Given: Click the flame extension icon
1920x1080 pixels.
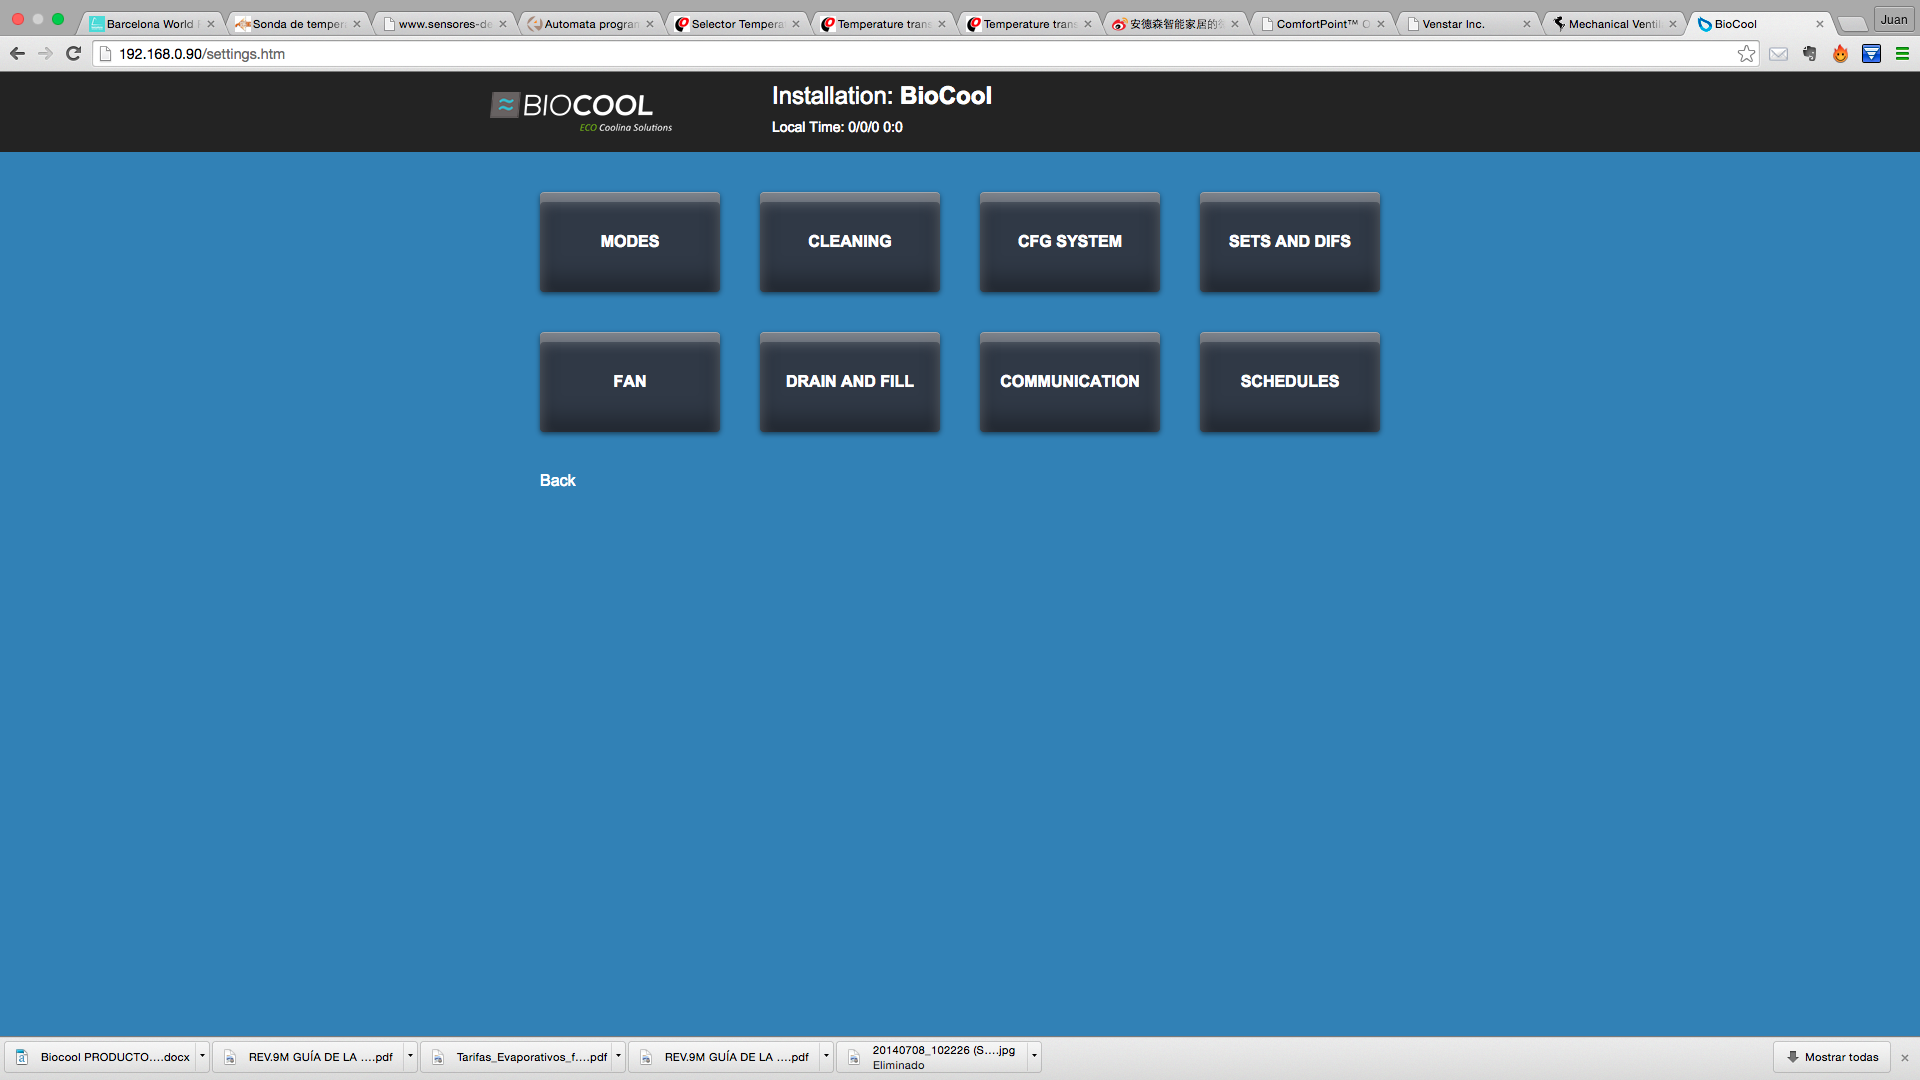Looking at the screenshot, I should [x=1840, y=54].
